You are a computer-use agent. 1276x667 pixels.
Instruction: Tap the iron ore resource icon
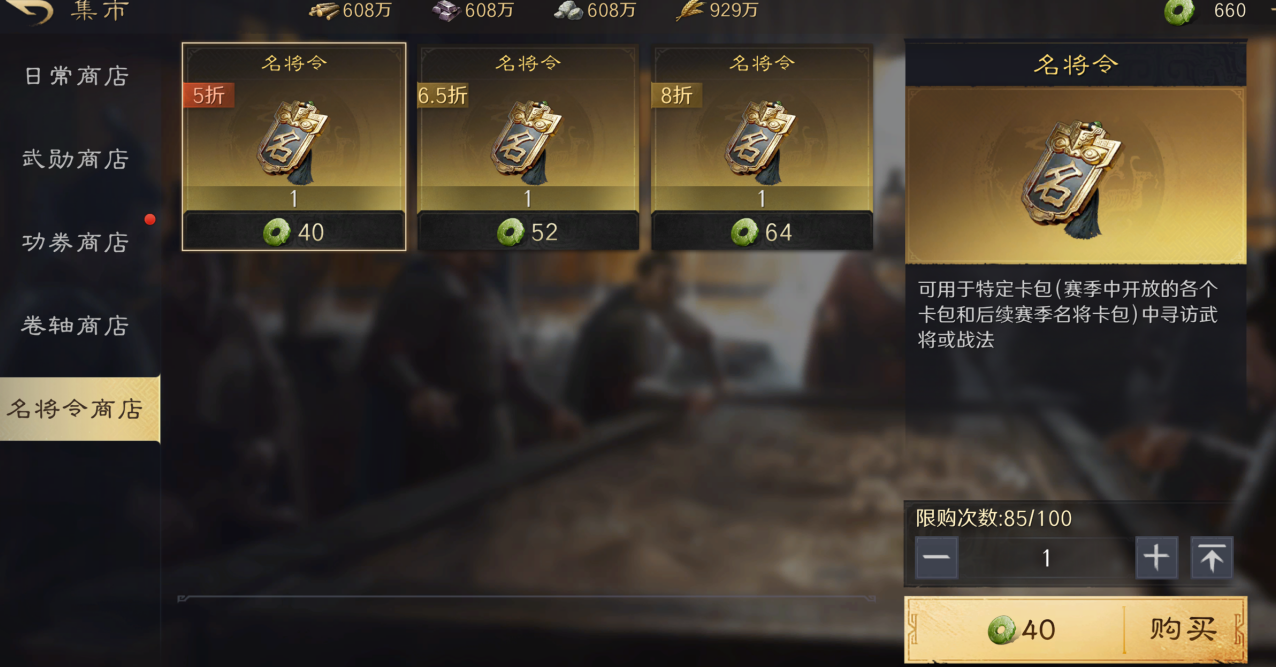[445, 11]
